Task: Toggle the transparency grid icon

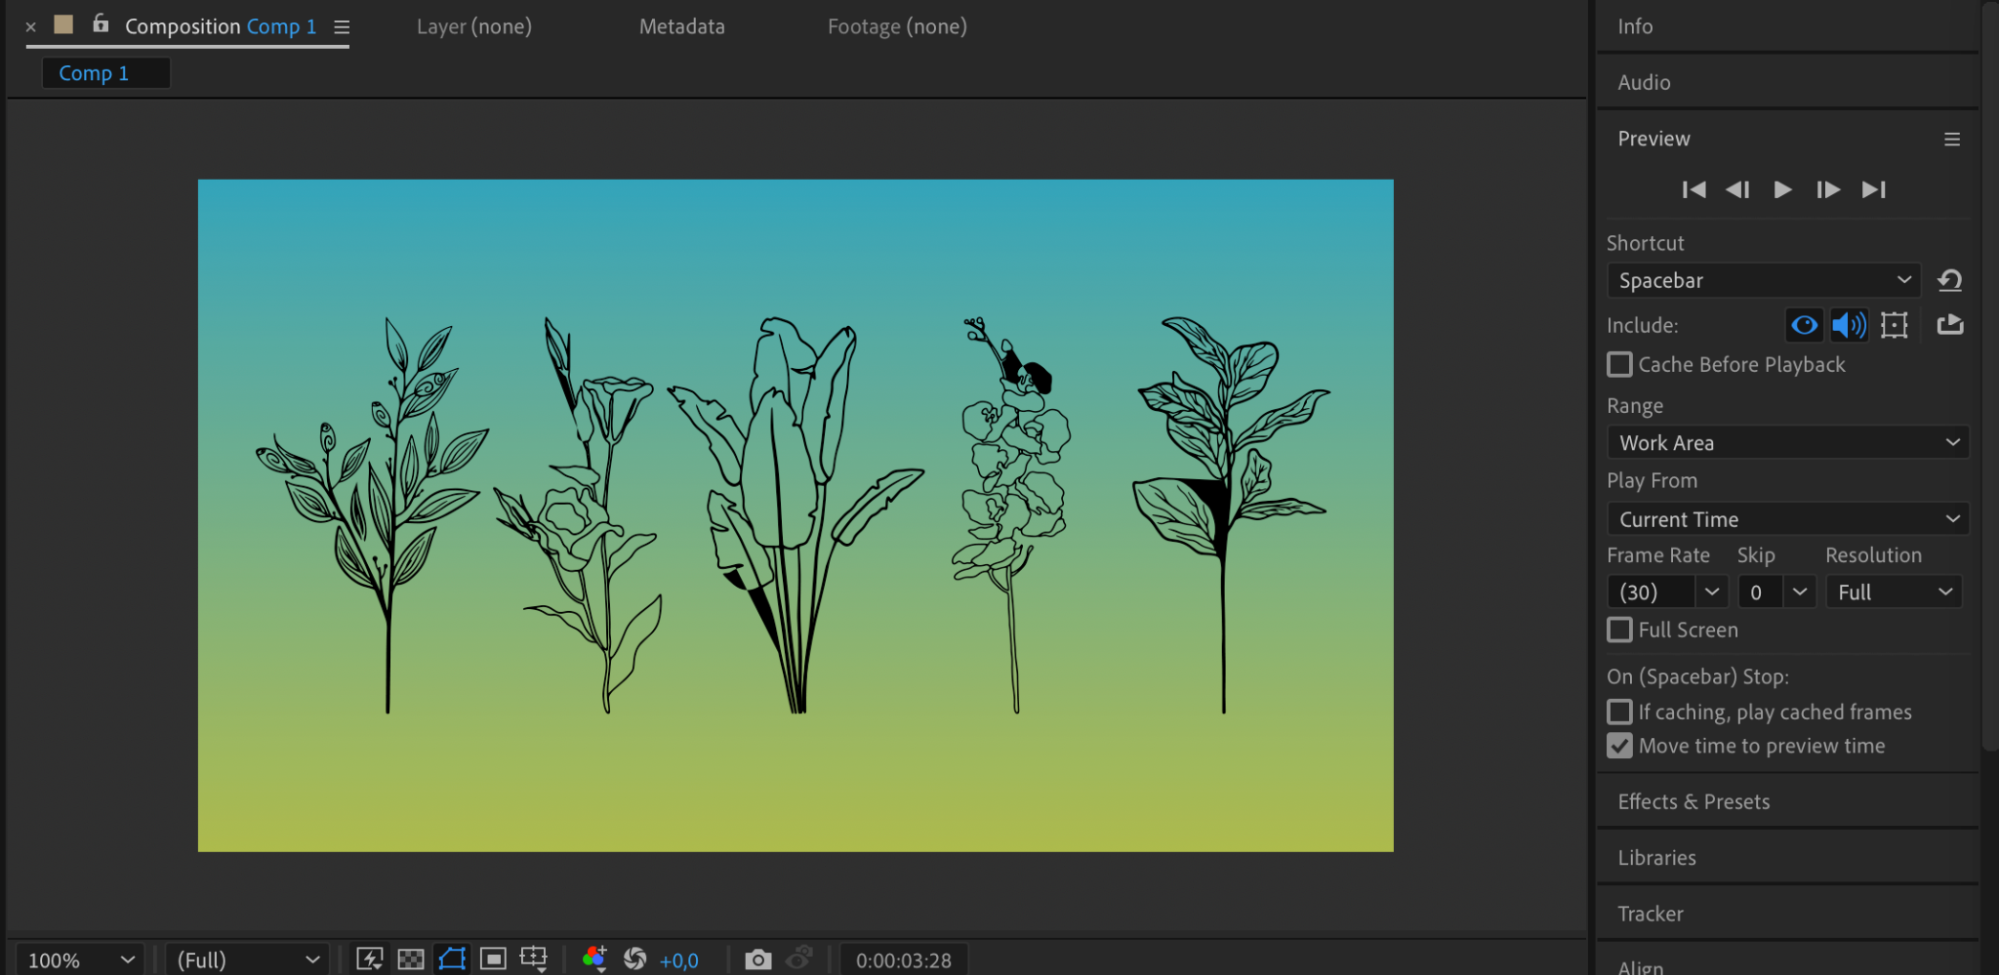Action: [x=411, y=960]
